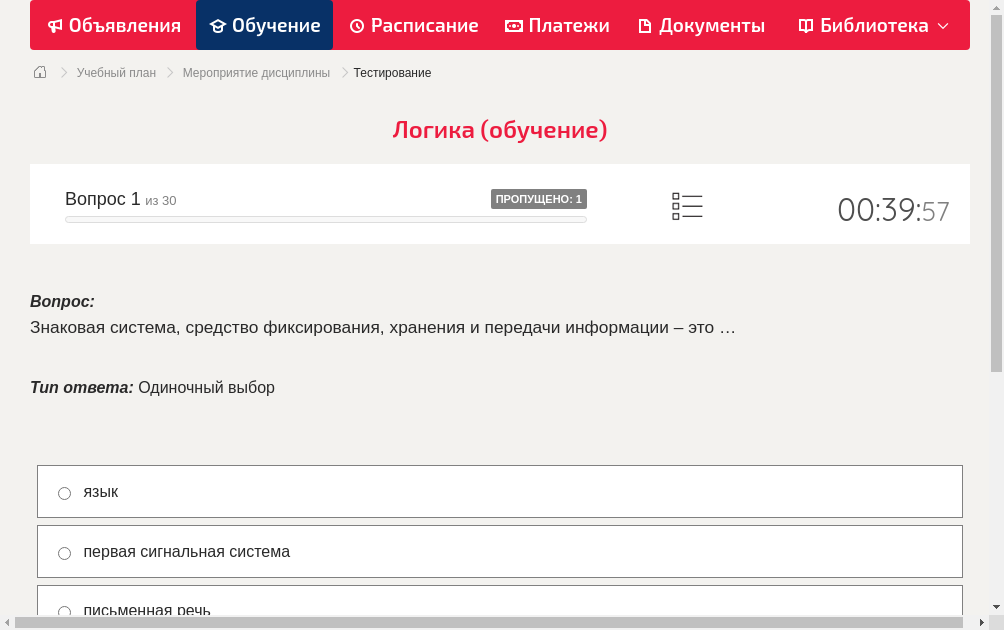The image size is (1004, 630).
Task: Follow the Учебный план breadcrumb link
Action: [115, 72]
